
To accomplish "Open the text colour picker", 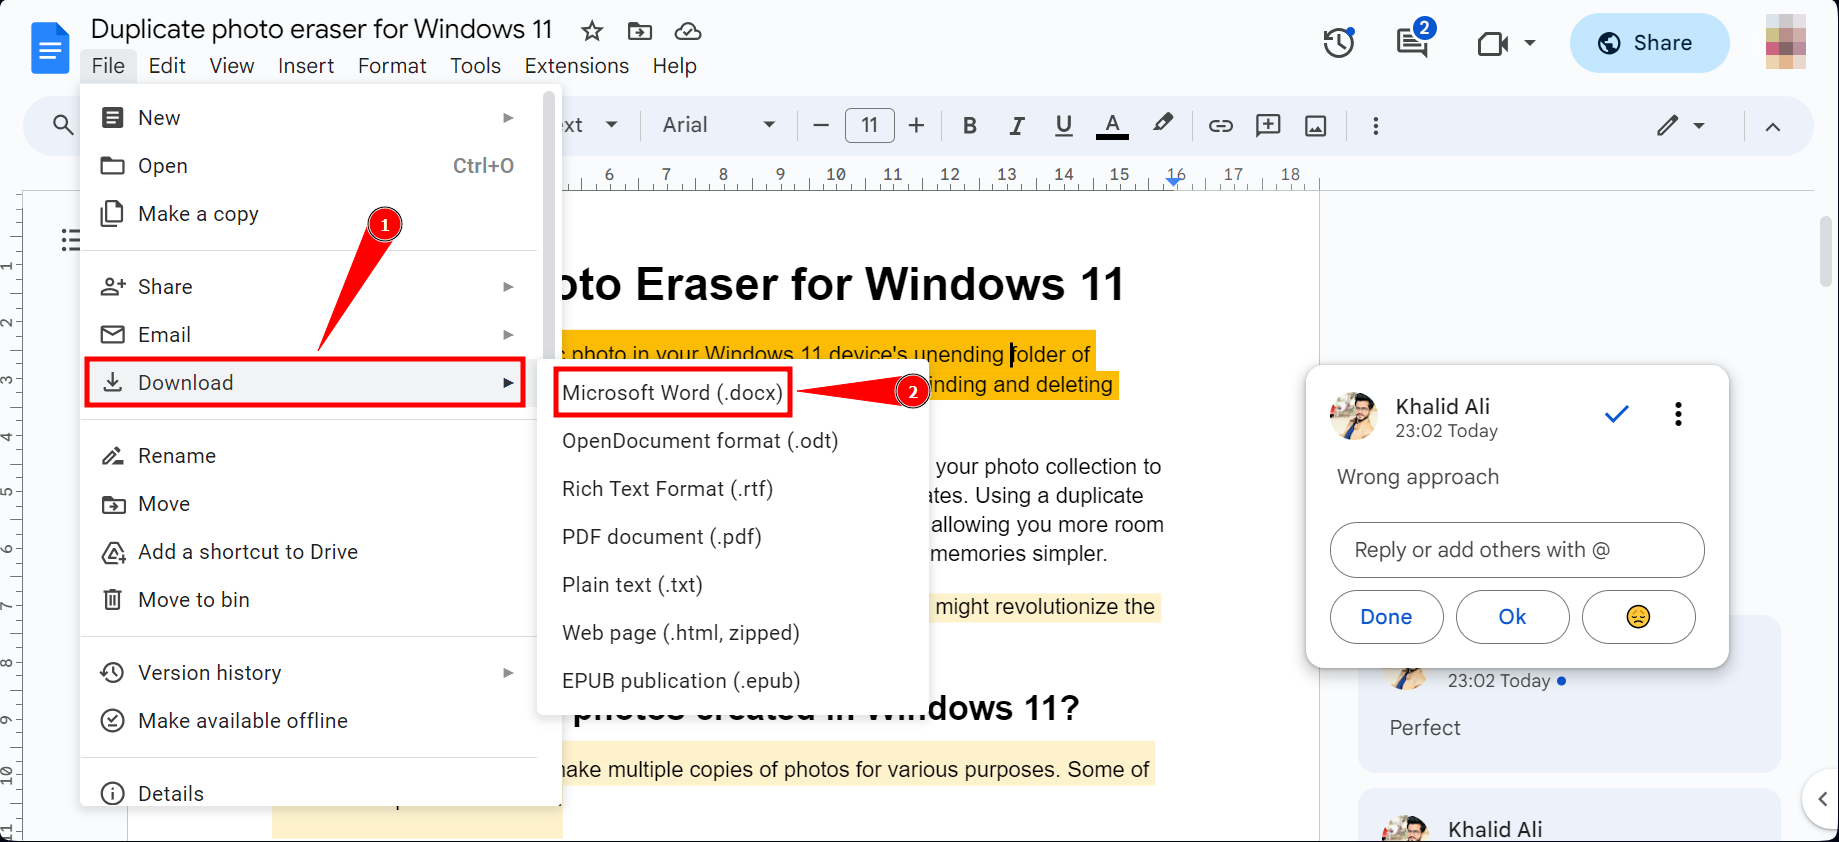I will coord(1112,125).
